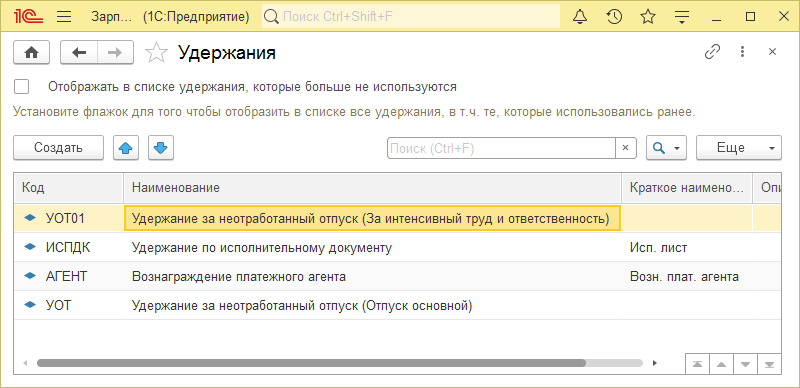Move the selected item down

pos(161,148)
